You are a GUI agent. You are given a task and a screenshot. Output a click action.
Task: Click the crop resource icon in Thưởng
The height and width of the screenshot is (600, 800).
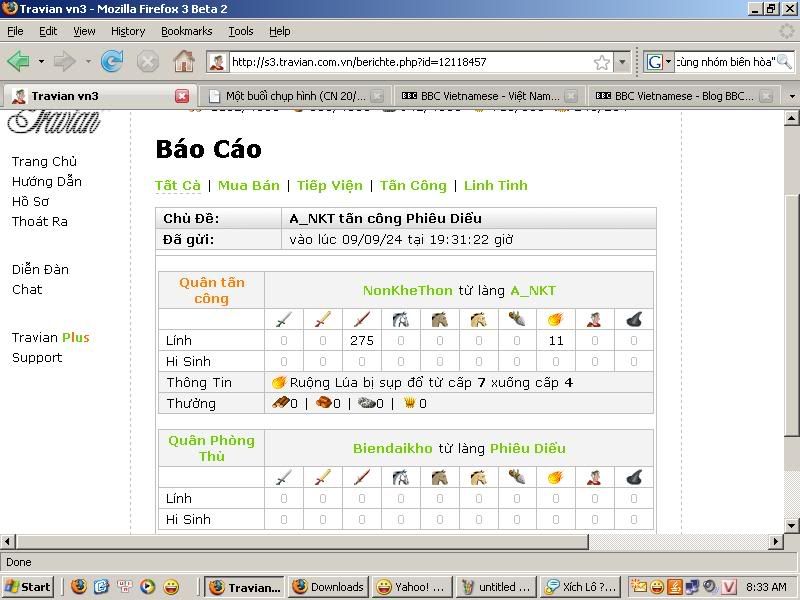point(409,403)
